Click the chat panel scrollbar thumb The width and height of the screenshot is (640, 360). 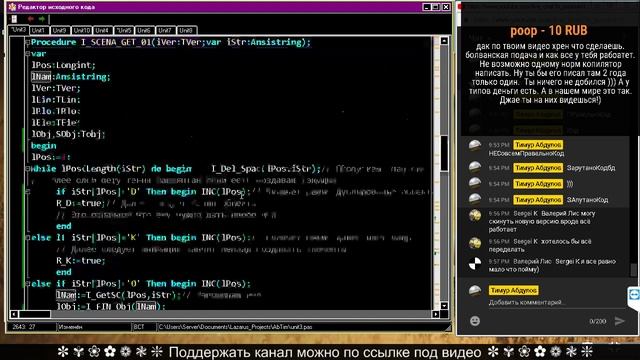tap(634, 269)
